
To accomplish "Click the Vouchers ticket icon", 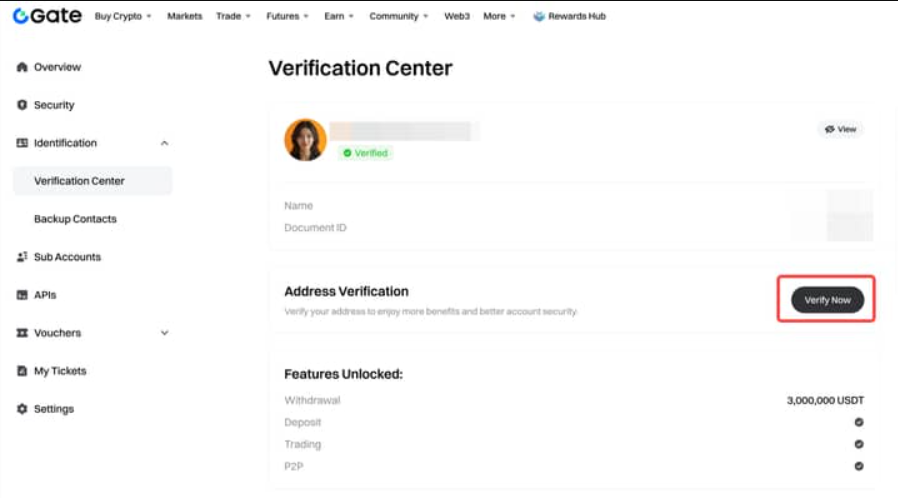I will coord(22,333).
